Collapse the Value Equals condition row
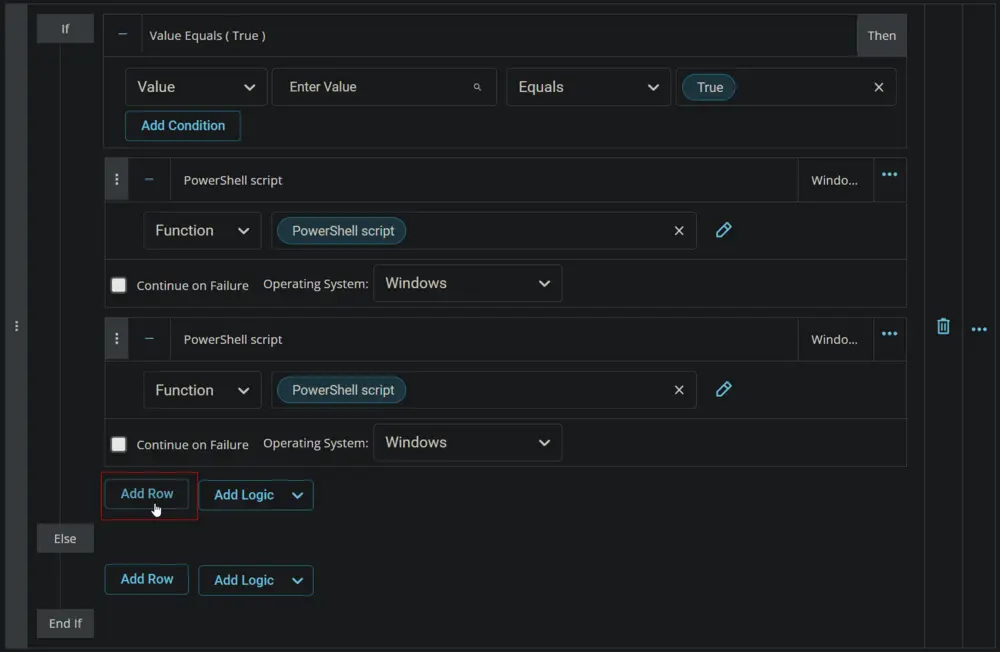Screen dimensions: 1000x652 [x=122, y=34]
